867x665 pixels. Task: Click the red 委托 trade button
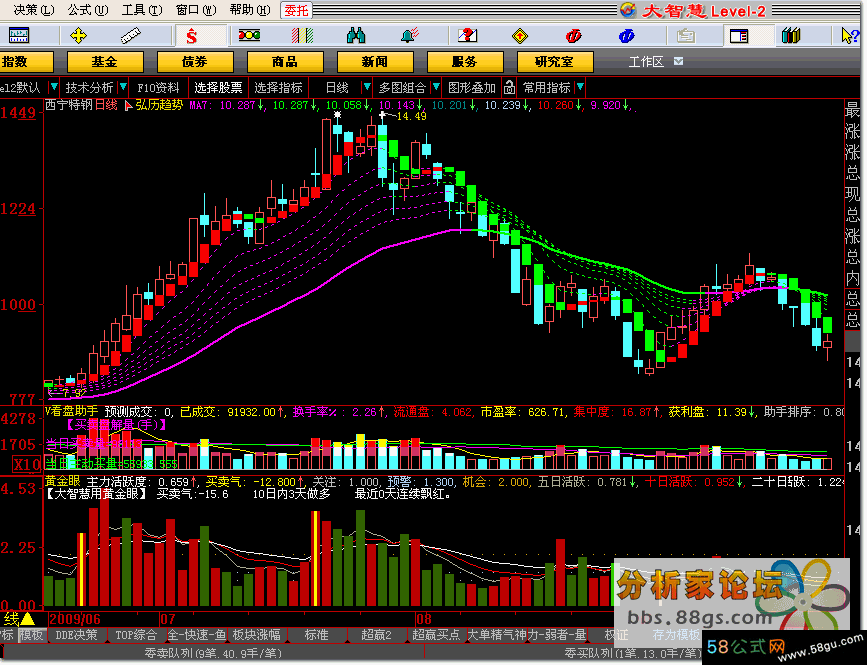297,10
